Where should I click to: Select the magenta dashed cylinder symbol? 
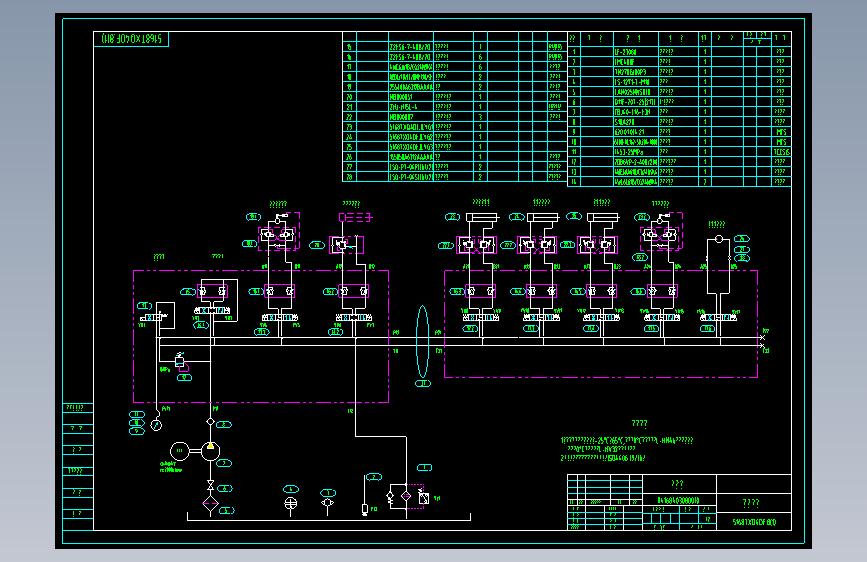click(355, 217)
